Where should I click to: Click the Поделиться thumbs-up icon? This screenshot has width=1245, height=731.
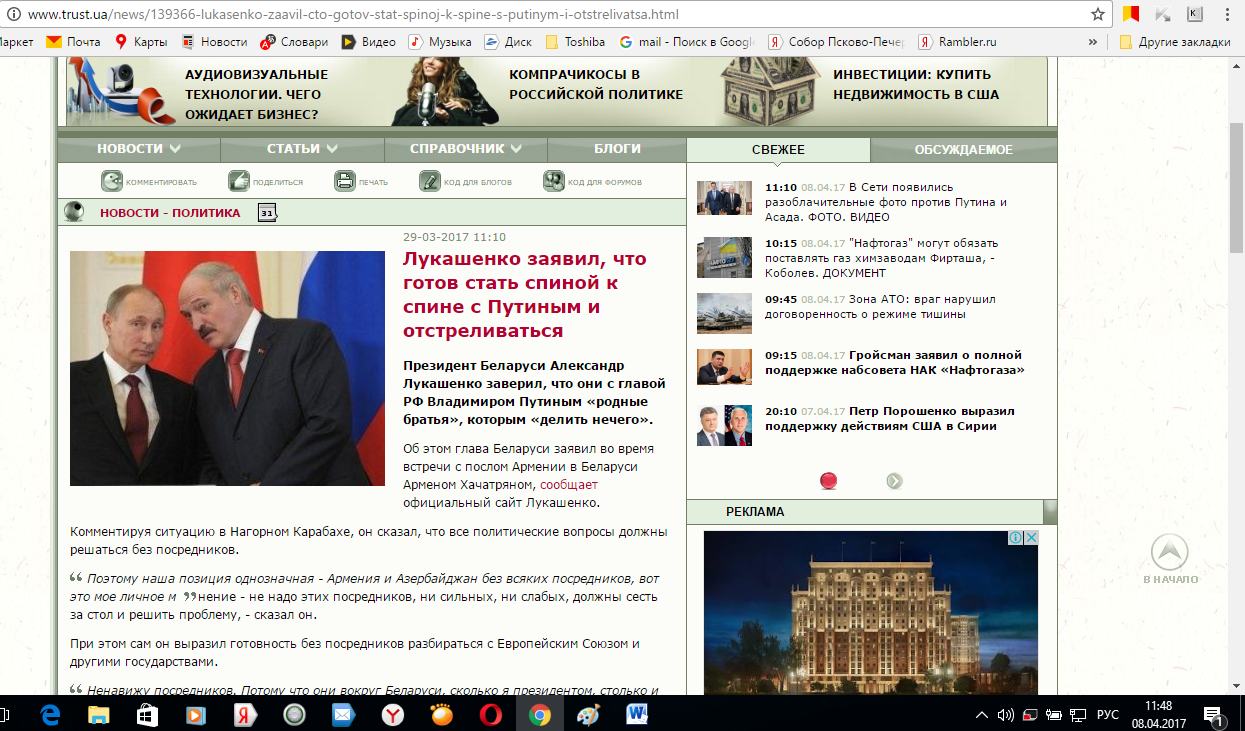[239, 181]
